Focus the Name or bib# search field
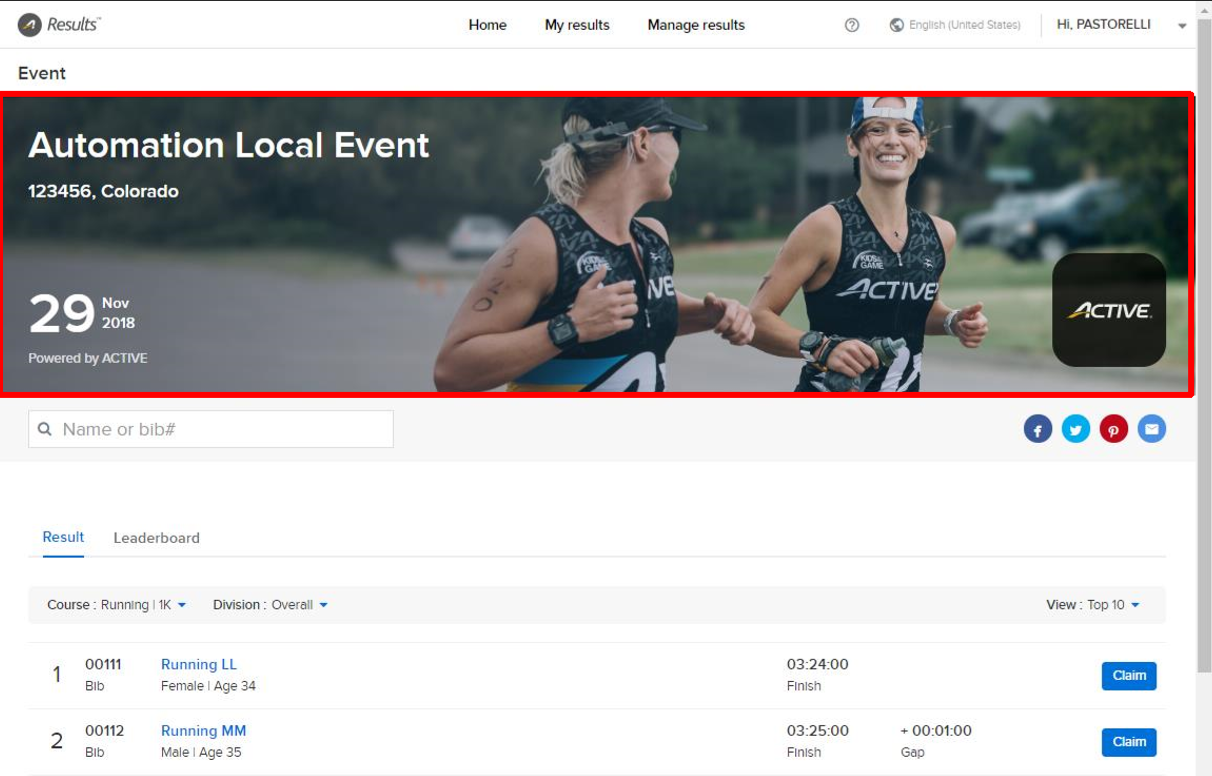The width and height of the screenshot is (1212, 776). click(211, 429)
